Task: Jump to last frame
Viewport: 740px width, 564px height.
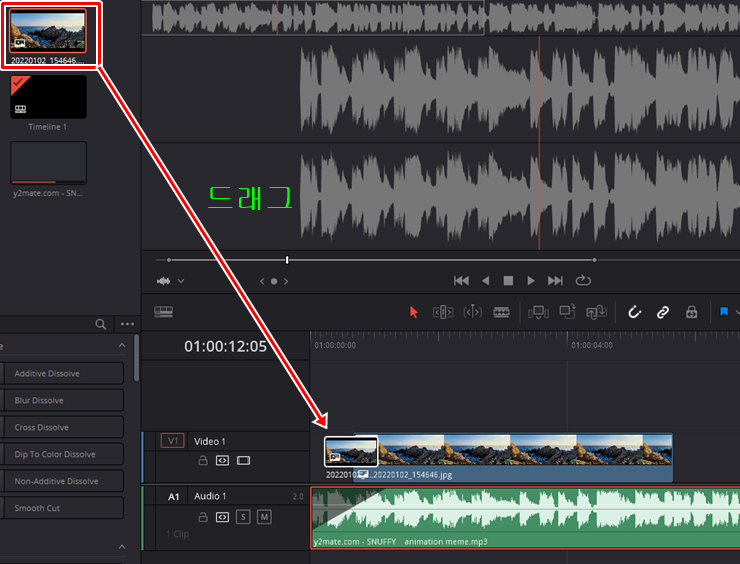Action: [x=555, y=281]
